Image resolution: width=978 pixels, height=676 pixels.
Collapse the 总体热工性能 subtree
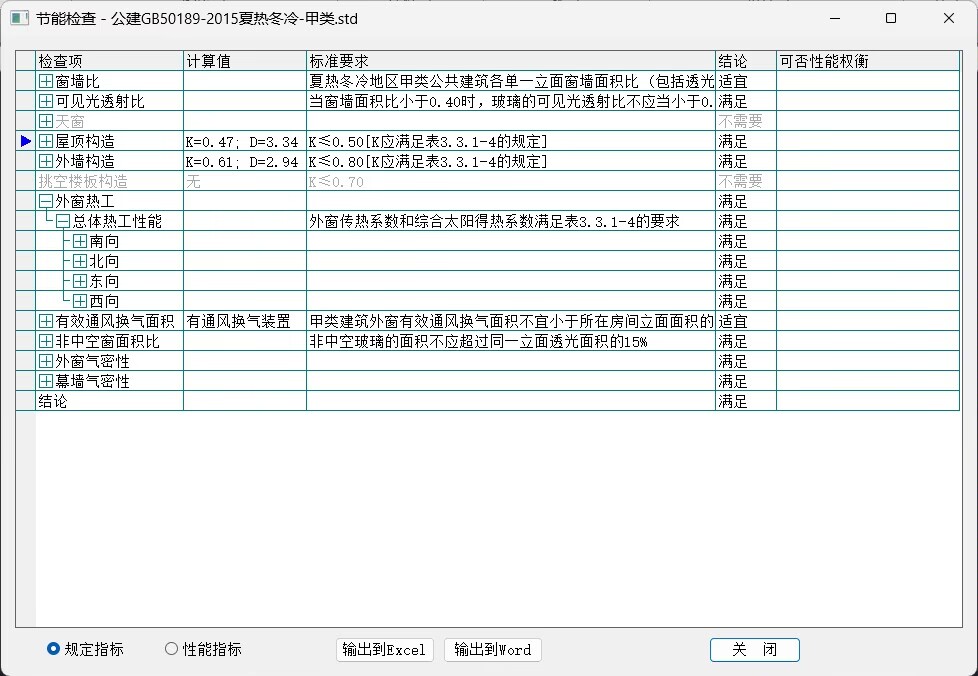[x=63, y=221]
